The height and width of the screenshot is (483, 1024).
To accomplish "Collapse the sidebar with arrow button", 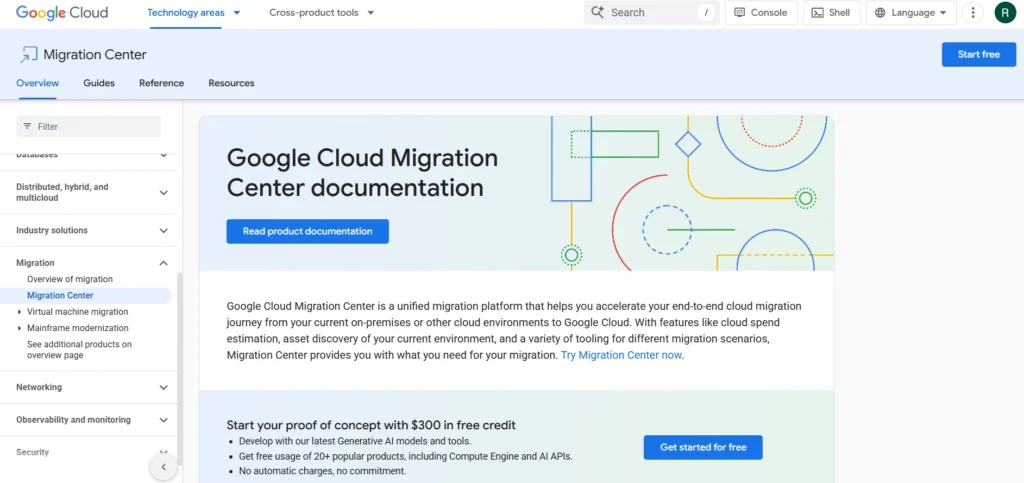I will [163, 467].
